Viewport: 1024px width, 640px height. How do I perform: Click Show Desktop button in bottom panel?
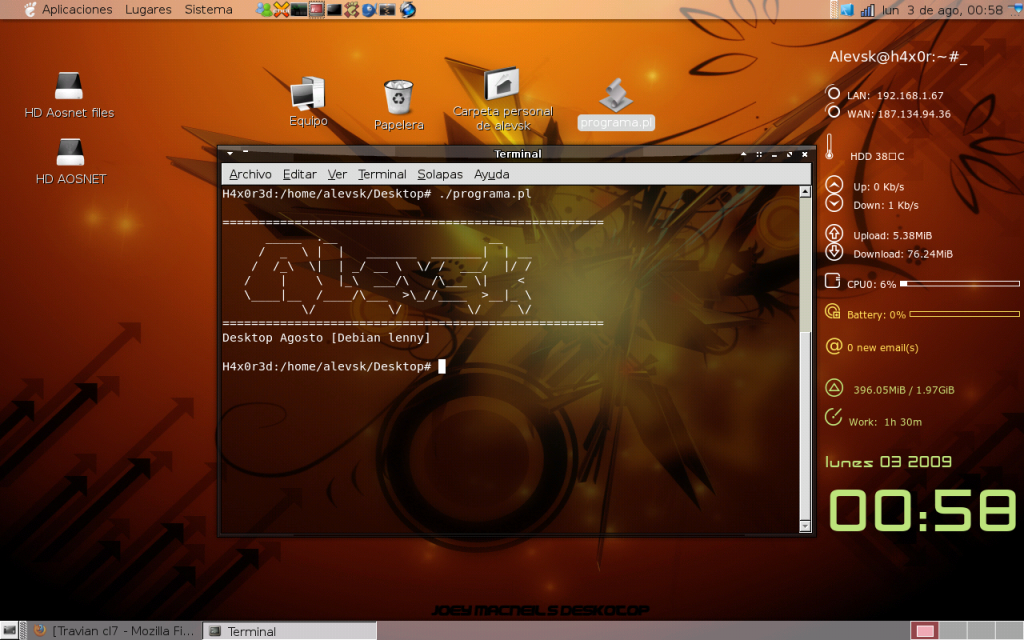10,631
